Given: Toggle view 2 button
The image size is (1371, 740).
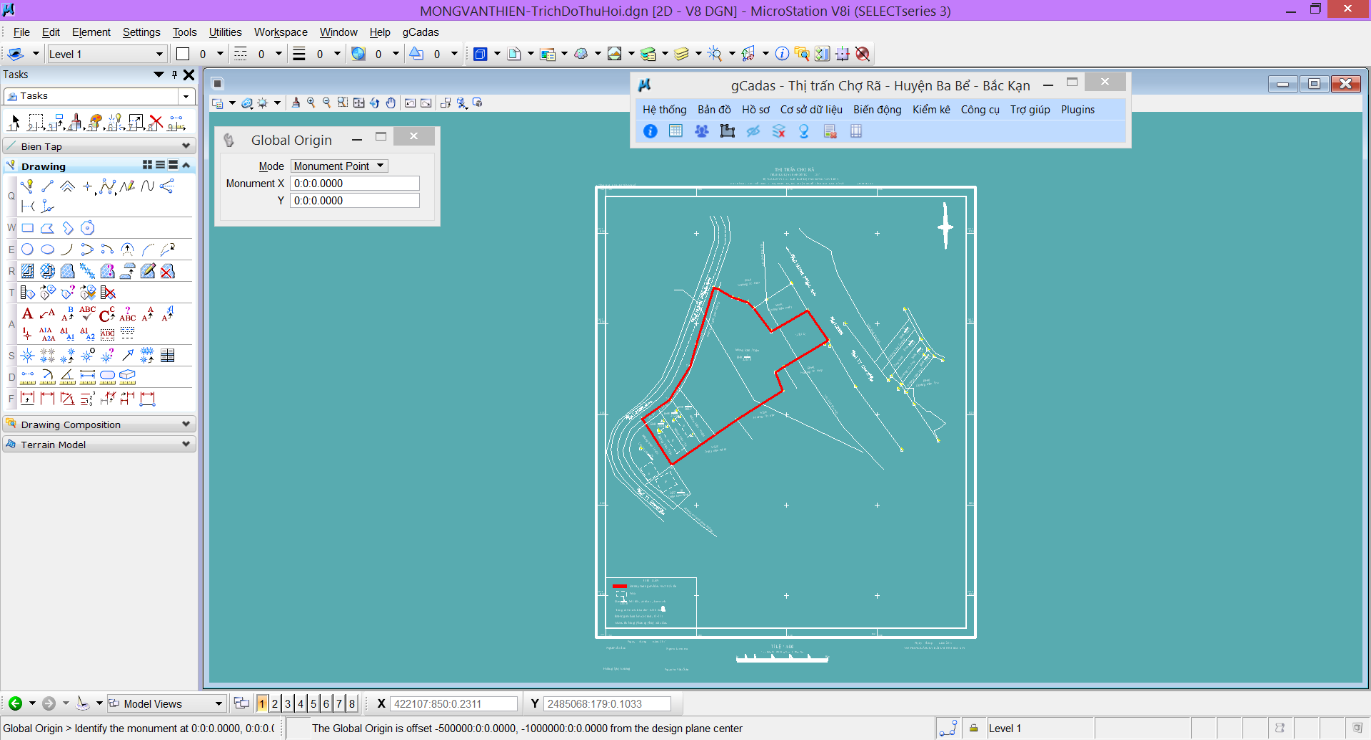Looking at the screenshot, I should [x=275, y=704].
